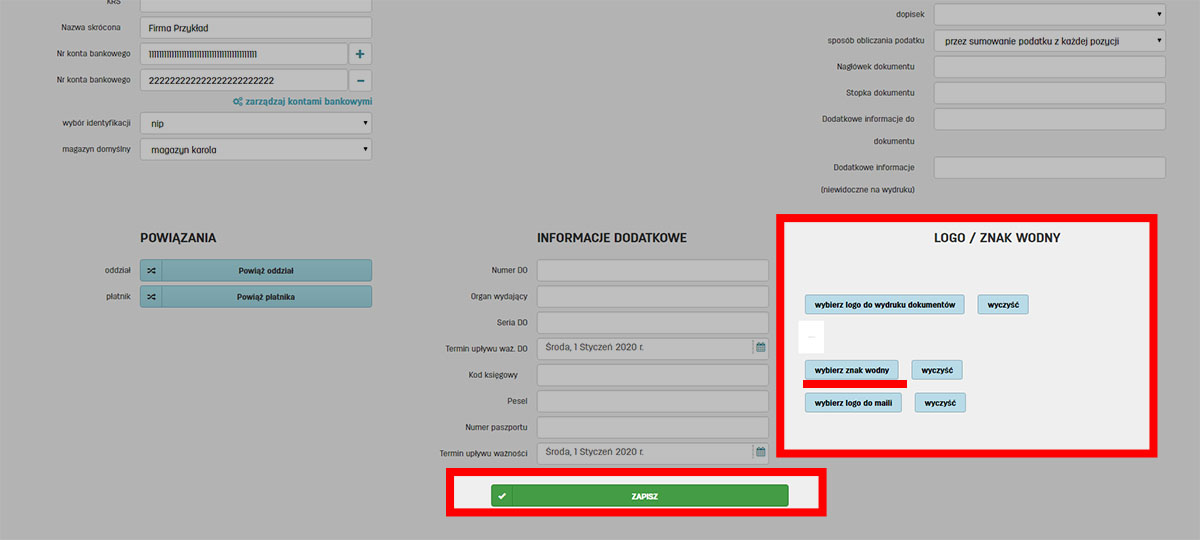Expand the dopisek dropdown
This screenshot has width=1200, height=540.
point(1049,14)
